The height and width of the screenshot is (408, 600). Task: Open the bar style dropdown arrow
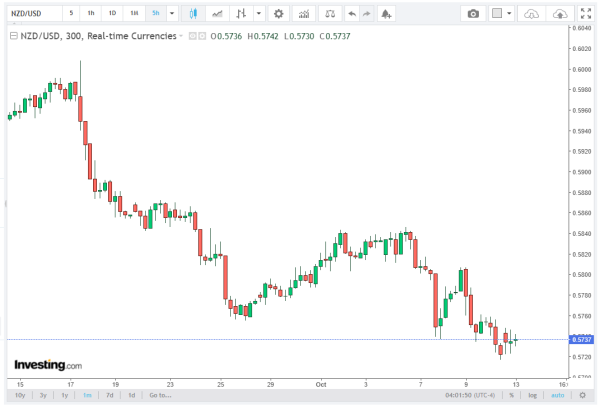(259, 14)
